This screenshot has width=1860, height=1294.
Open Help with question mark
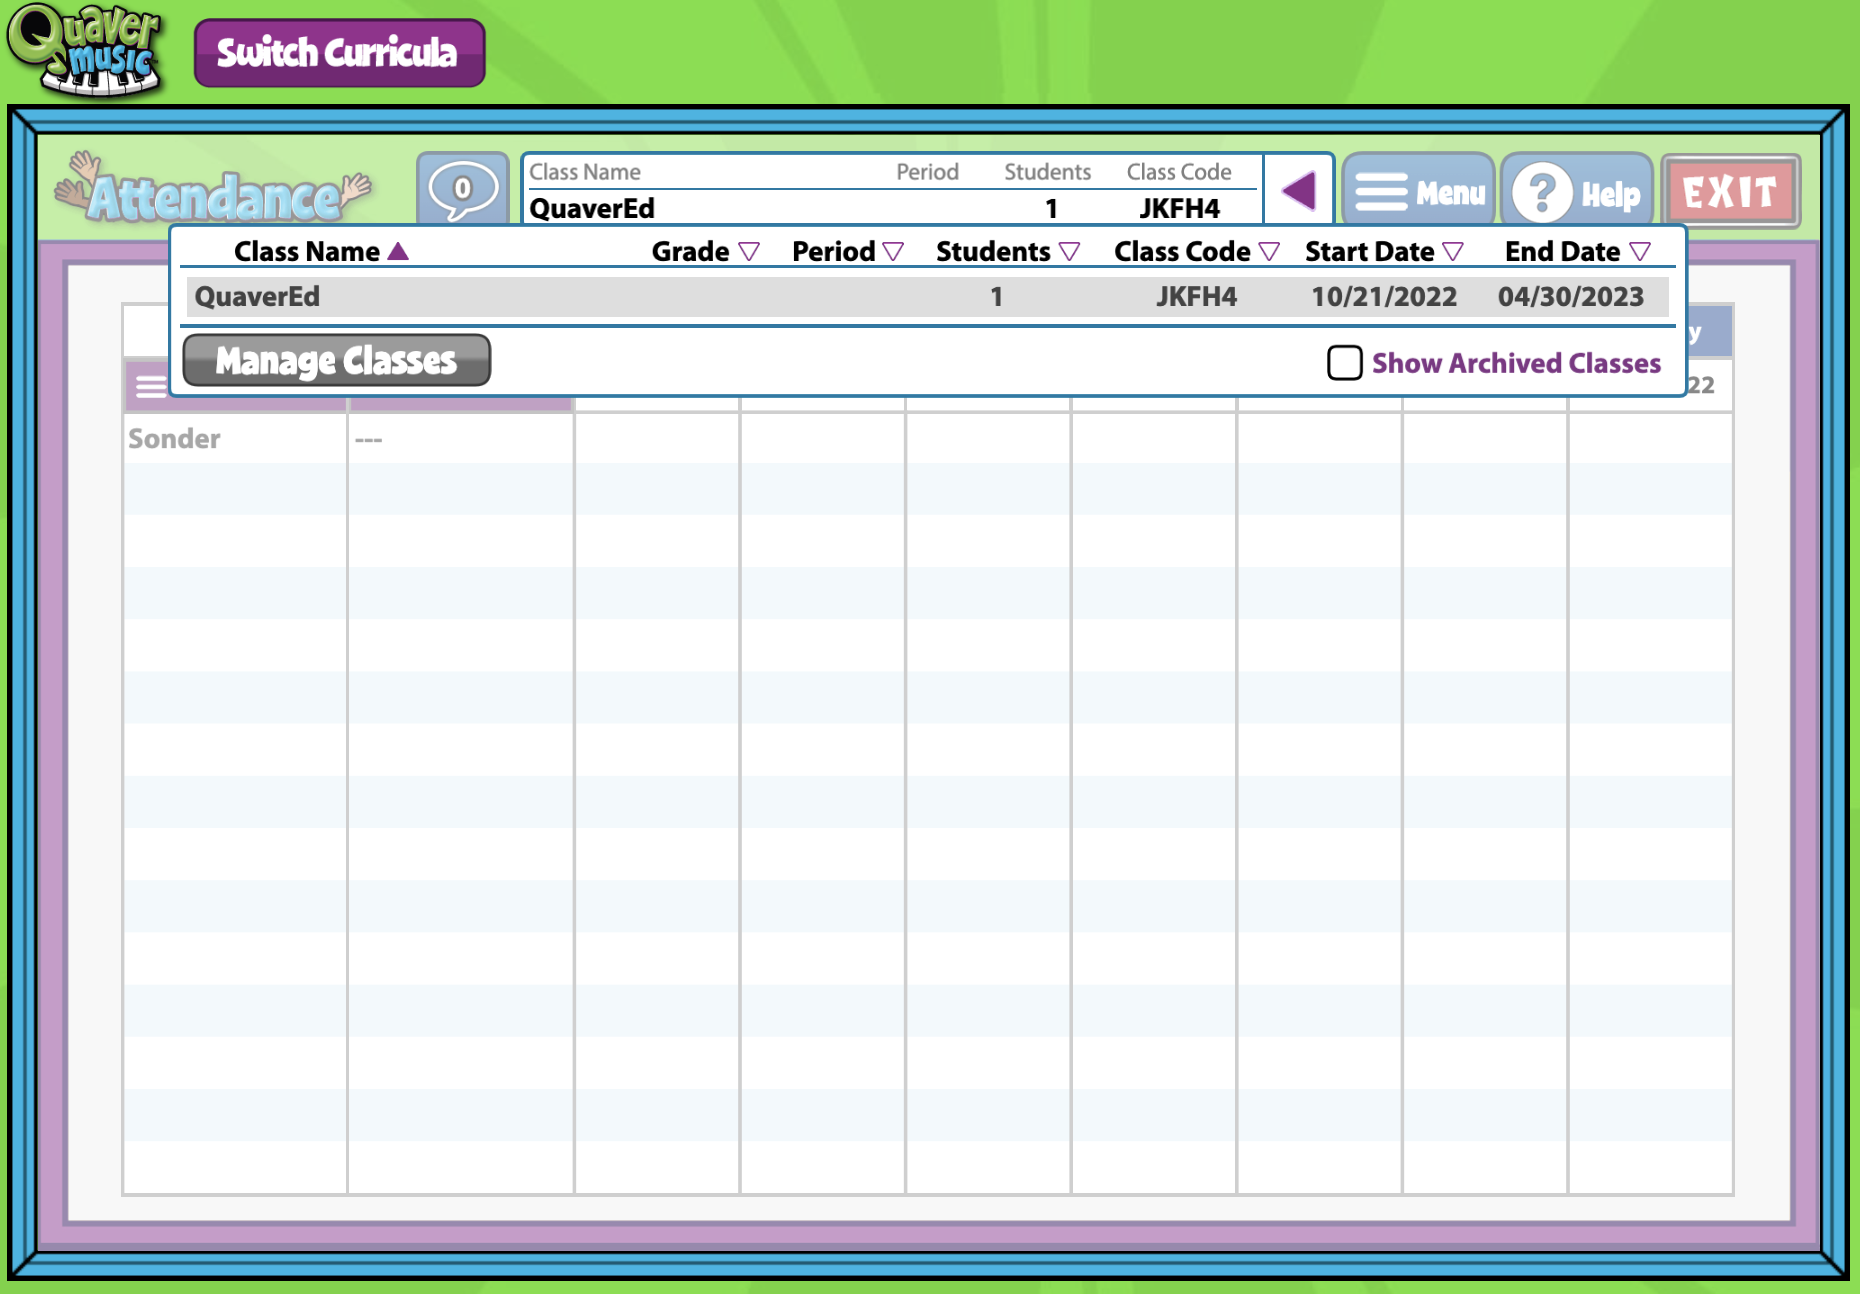[1576, 190]
